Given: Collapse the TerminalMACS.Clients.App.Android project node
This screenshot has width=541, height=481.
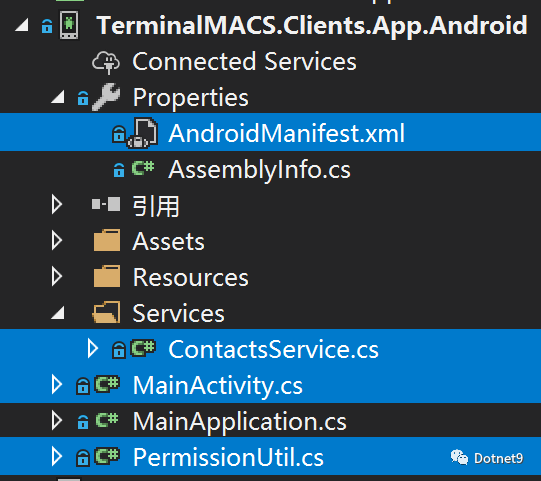Looking at the screenshot, I should click(x=22, y=26).
